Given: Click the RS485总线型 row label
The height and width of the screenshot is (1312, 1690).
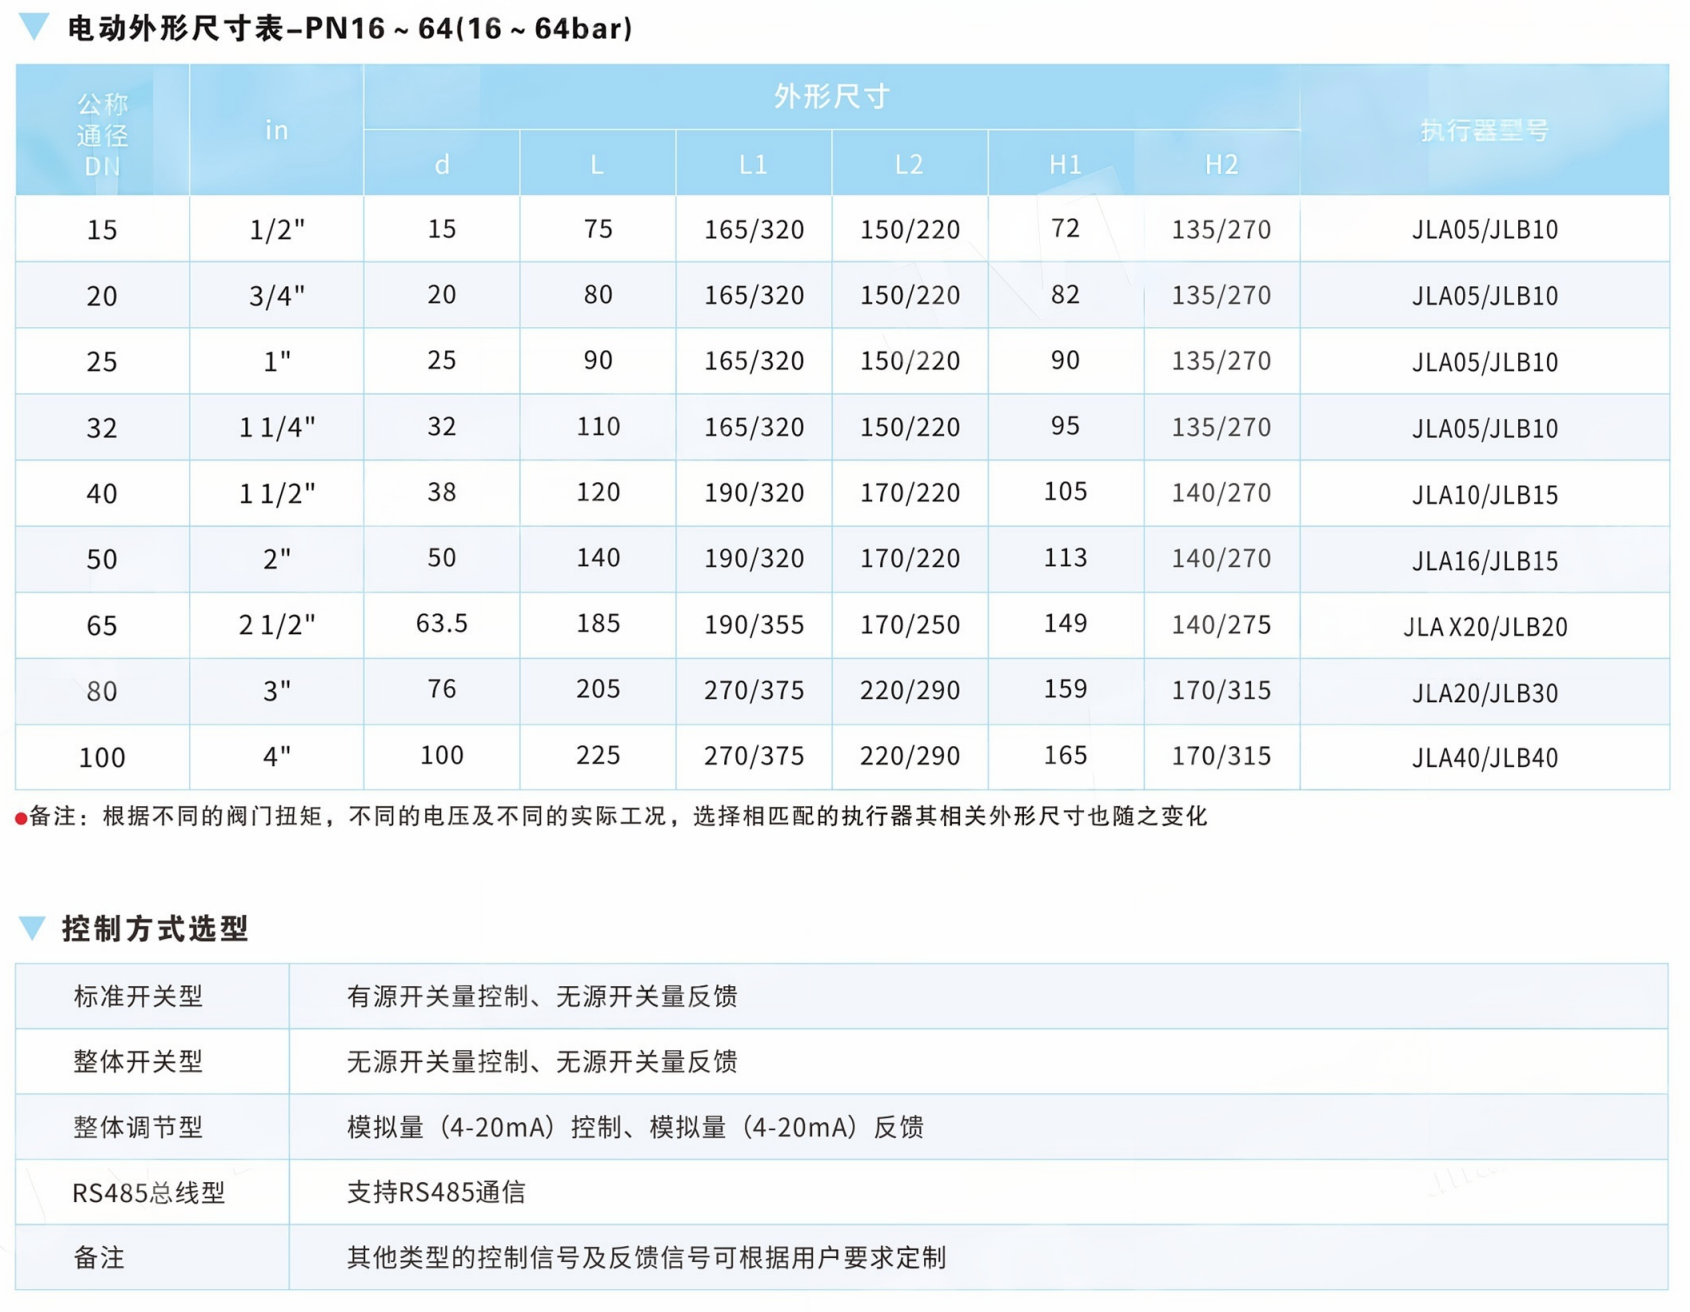Looking at the screenshot, I should 149,1192.
